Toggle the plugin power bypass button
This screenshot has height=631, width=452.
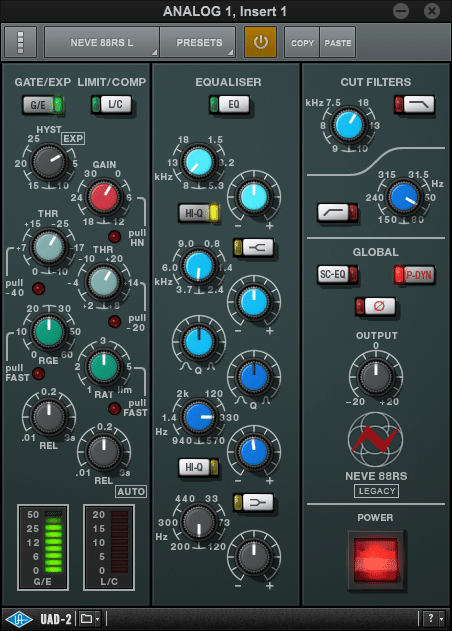260,42
